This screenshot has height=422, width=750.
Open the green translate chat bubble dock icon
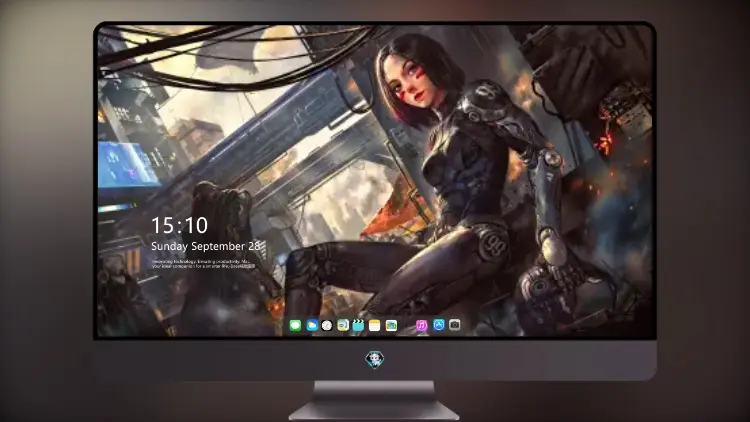tap(342, 325)
